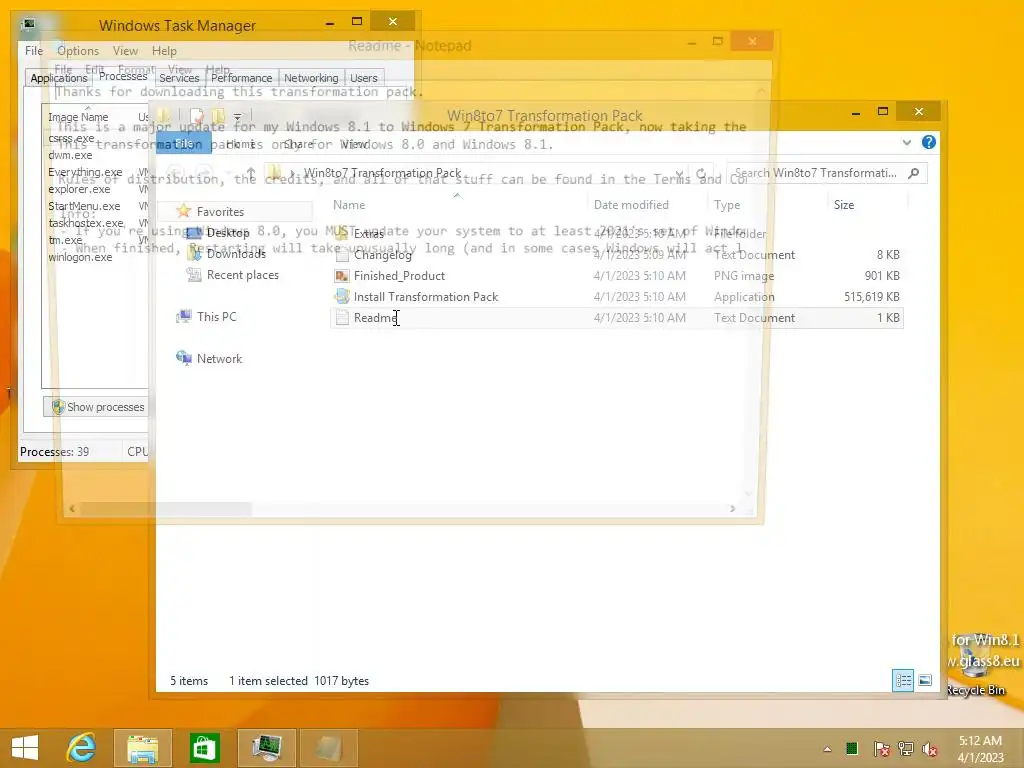
Task: Open Task Manager Help menu
Action: click(x=164, y=50)
